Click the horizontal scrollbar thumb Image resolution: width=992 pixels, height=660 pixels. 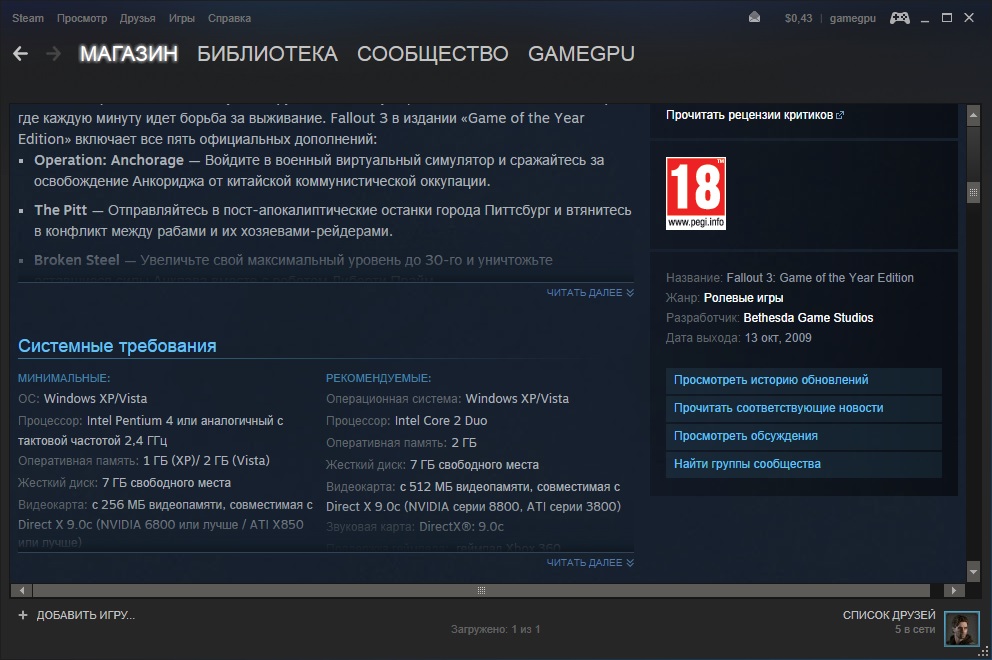(481, 590)
